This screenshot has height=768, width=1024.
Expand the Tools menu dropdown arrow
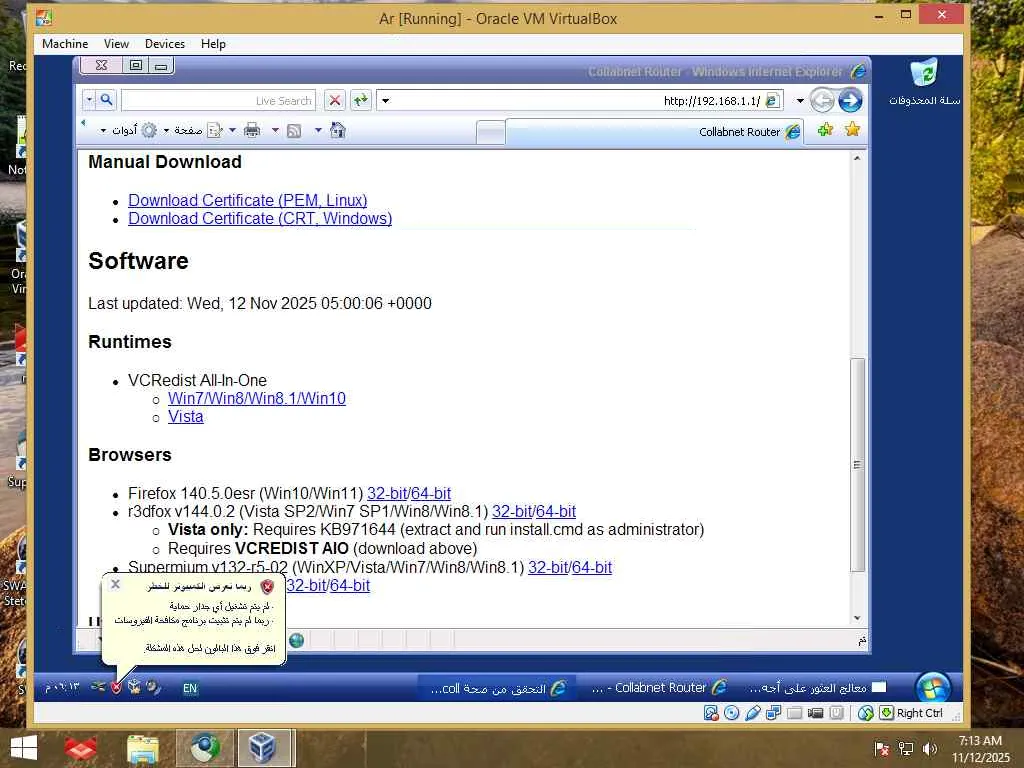pos(103,131)
